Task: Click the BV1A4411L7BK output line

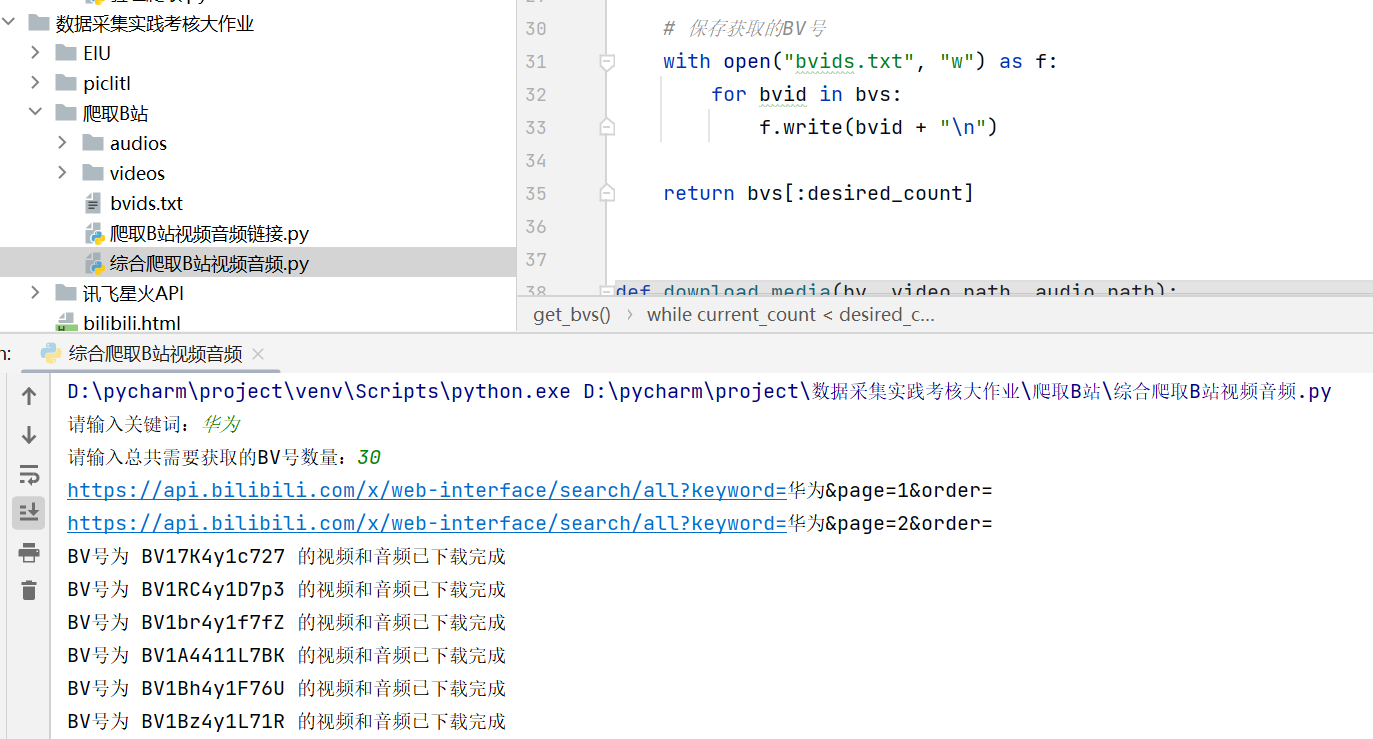Action: [x=287, y=656]
